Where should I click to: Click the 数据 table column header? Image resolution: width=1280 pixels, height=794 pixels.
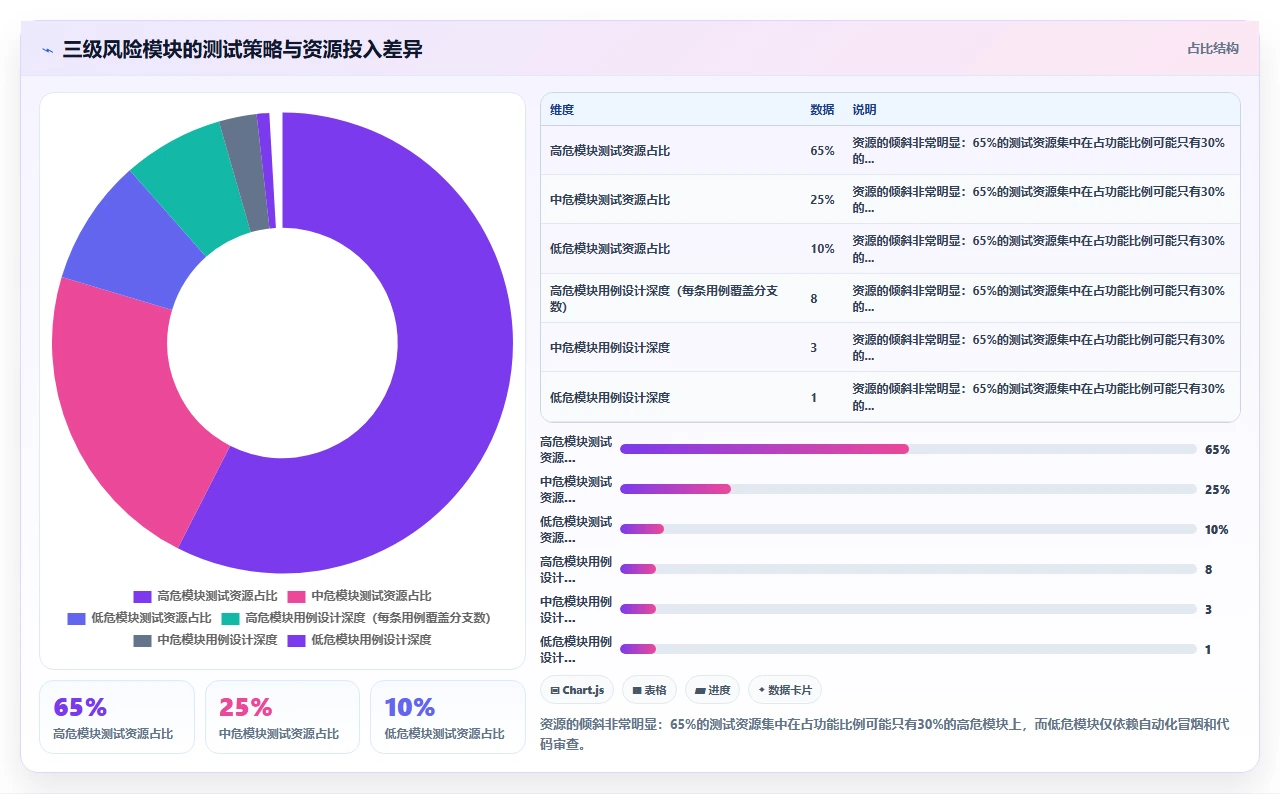point(822,110)
